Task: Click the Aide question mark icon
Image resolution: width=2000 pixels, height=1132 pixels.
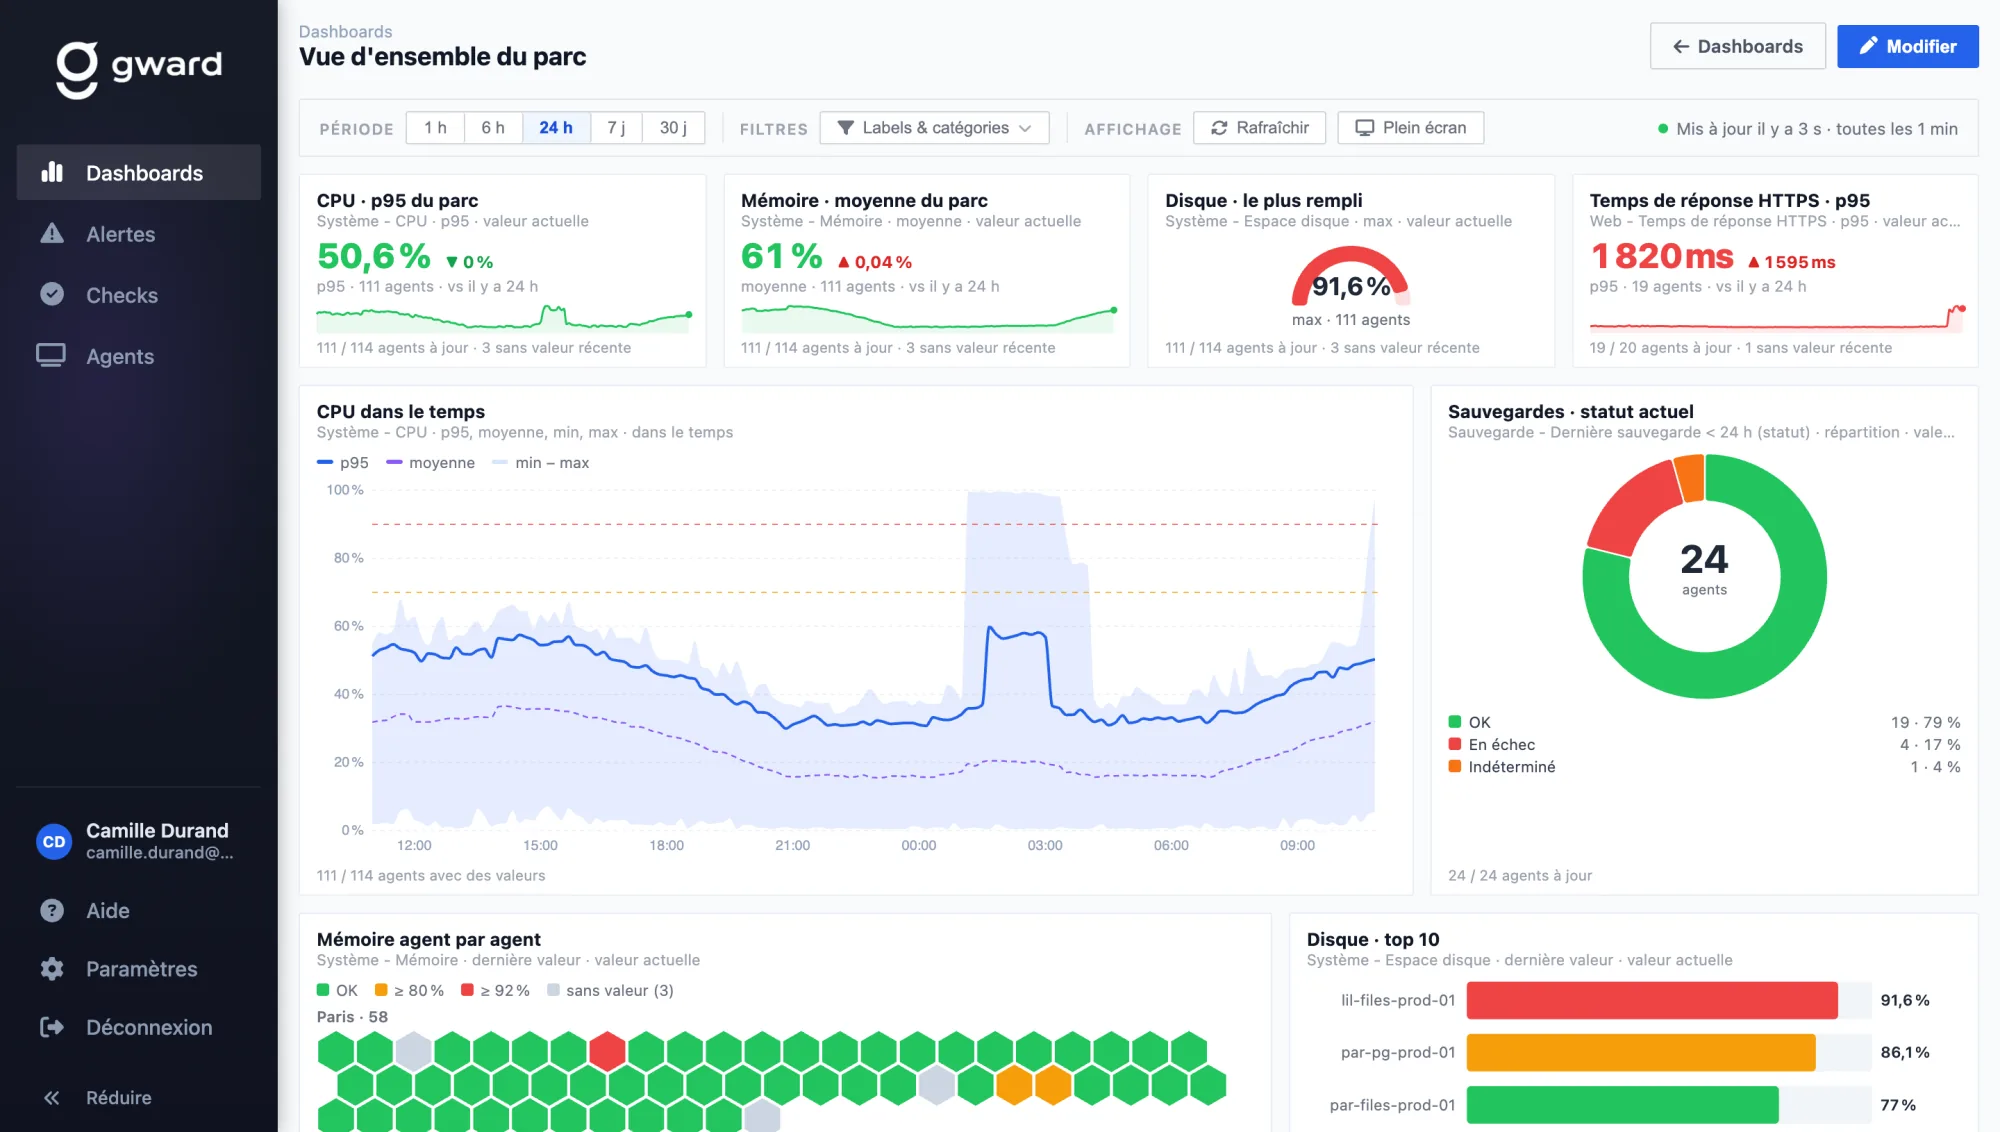Action: pos(52,910)
